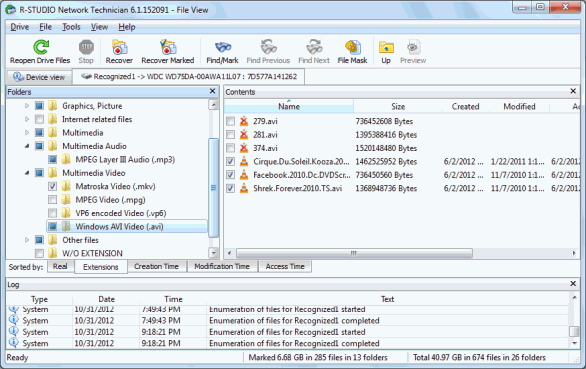Image resolution: width=586 pixels, height=369 pixels.
Task: Sort by Real structure
Action: tap(60, 267)
